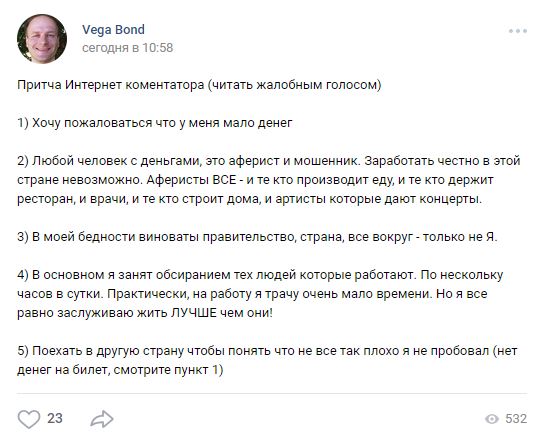Click the line starting часов в сутки
The height and width of the screenshot is (438, 543).
click(x=252, y=294)
